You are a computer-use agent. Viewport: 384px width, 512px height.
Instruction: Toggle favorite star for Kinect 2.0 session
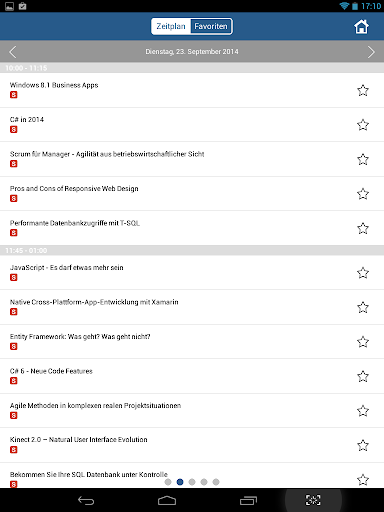pos(363,445)
